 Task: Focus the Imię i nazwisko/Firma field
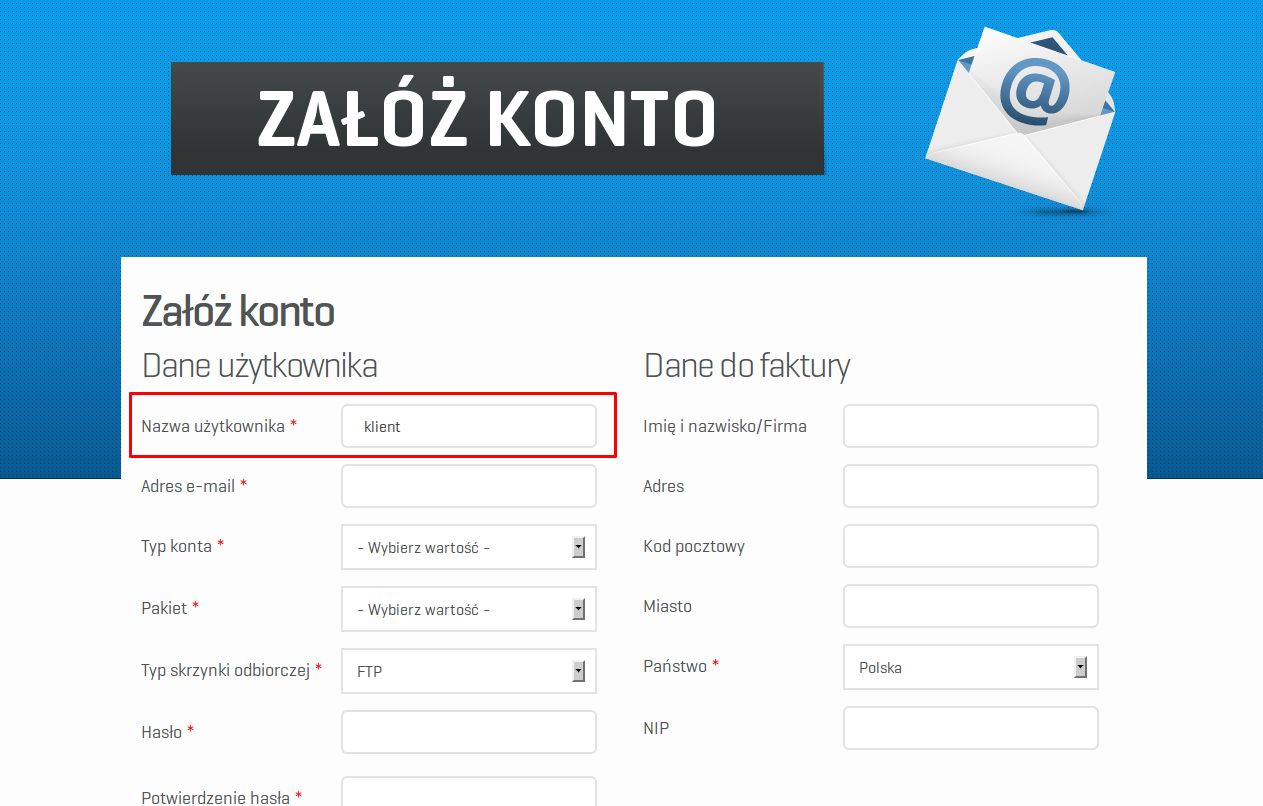[x=971, y=426]
